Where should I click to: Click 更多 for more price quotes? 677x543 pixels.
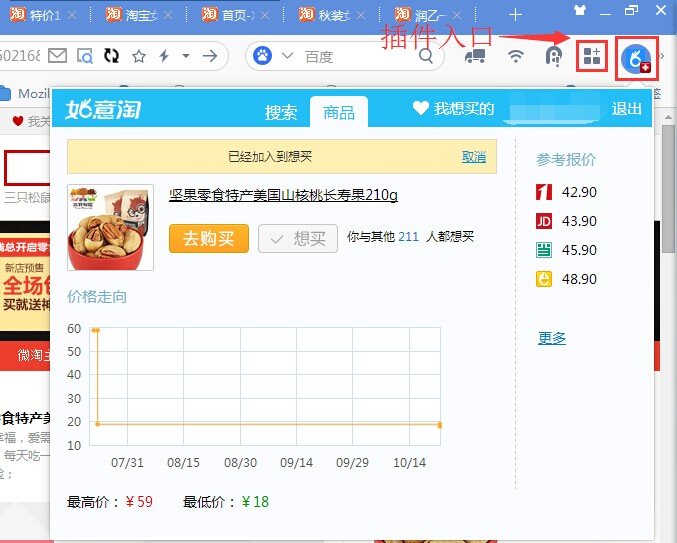(552, 338)
